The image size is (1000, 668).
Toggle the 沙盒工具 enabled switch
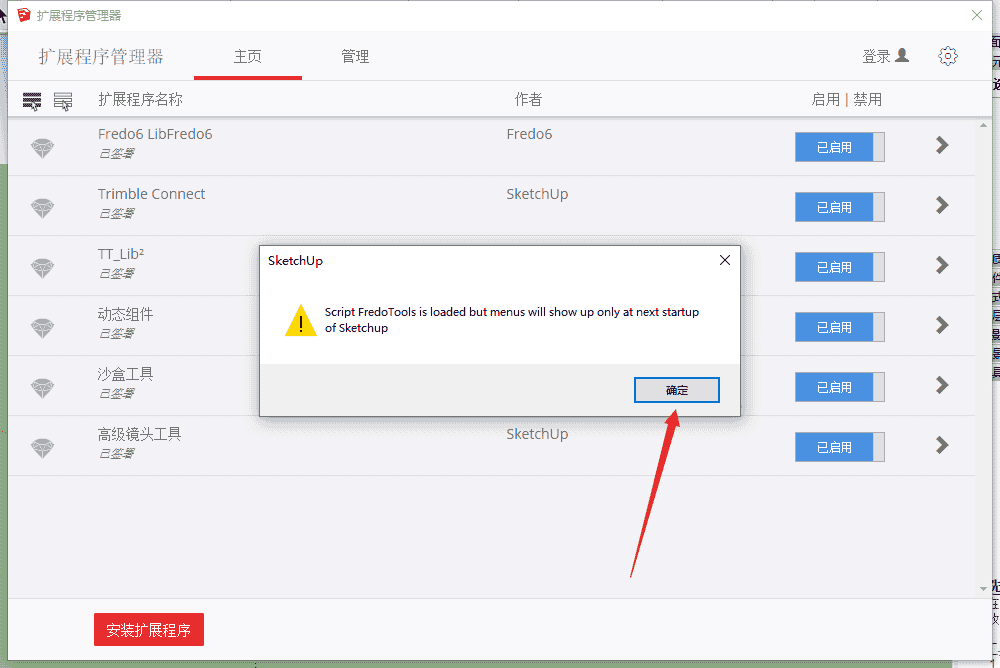[x=839, y=387]
